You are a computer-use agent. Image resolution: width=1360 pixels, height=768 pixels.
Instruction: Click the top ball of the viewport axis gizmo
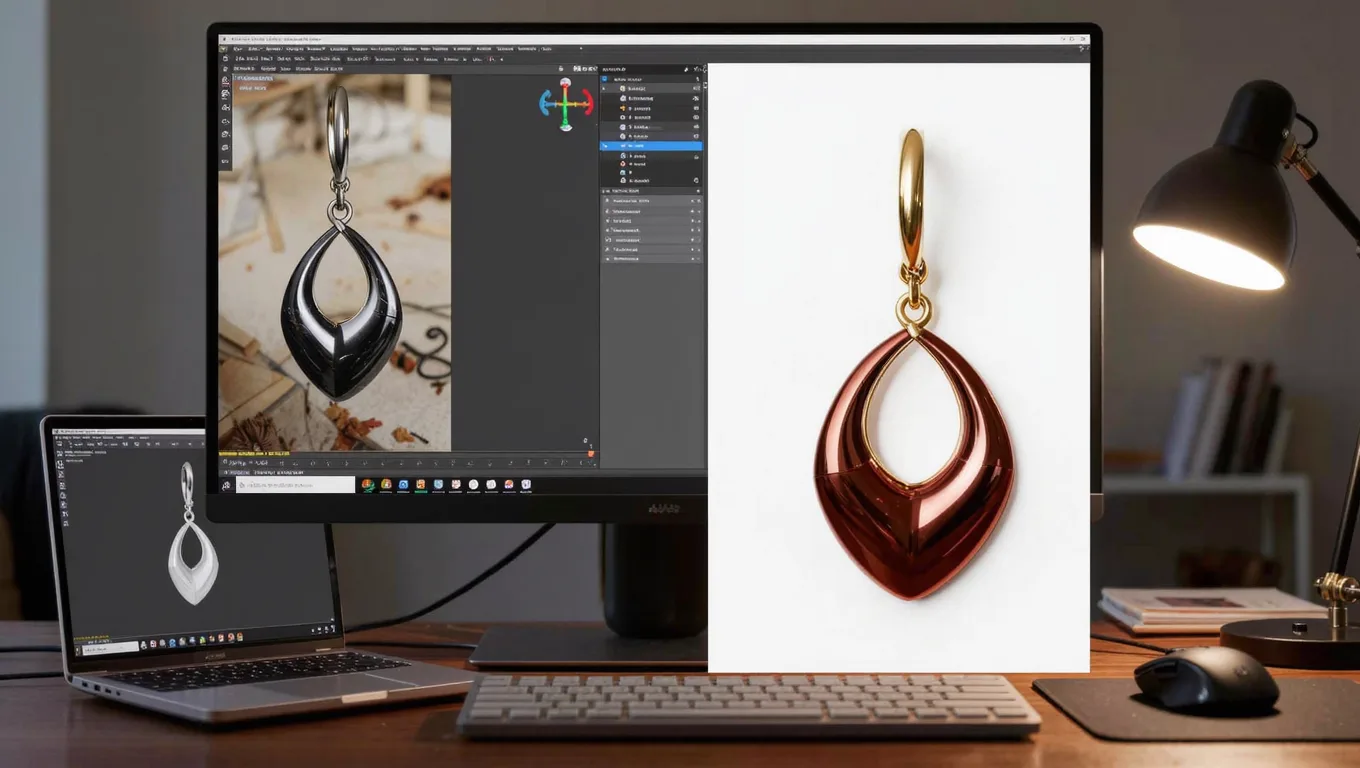566,83
